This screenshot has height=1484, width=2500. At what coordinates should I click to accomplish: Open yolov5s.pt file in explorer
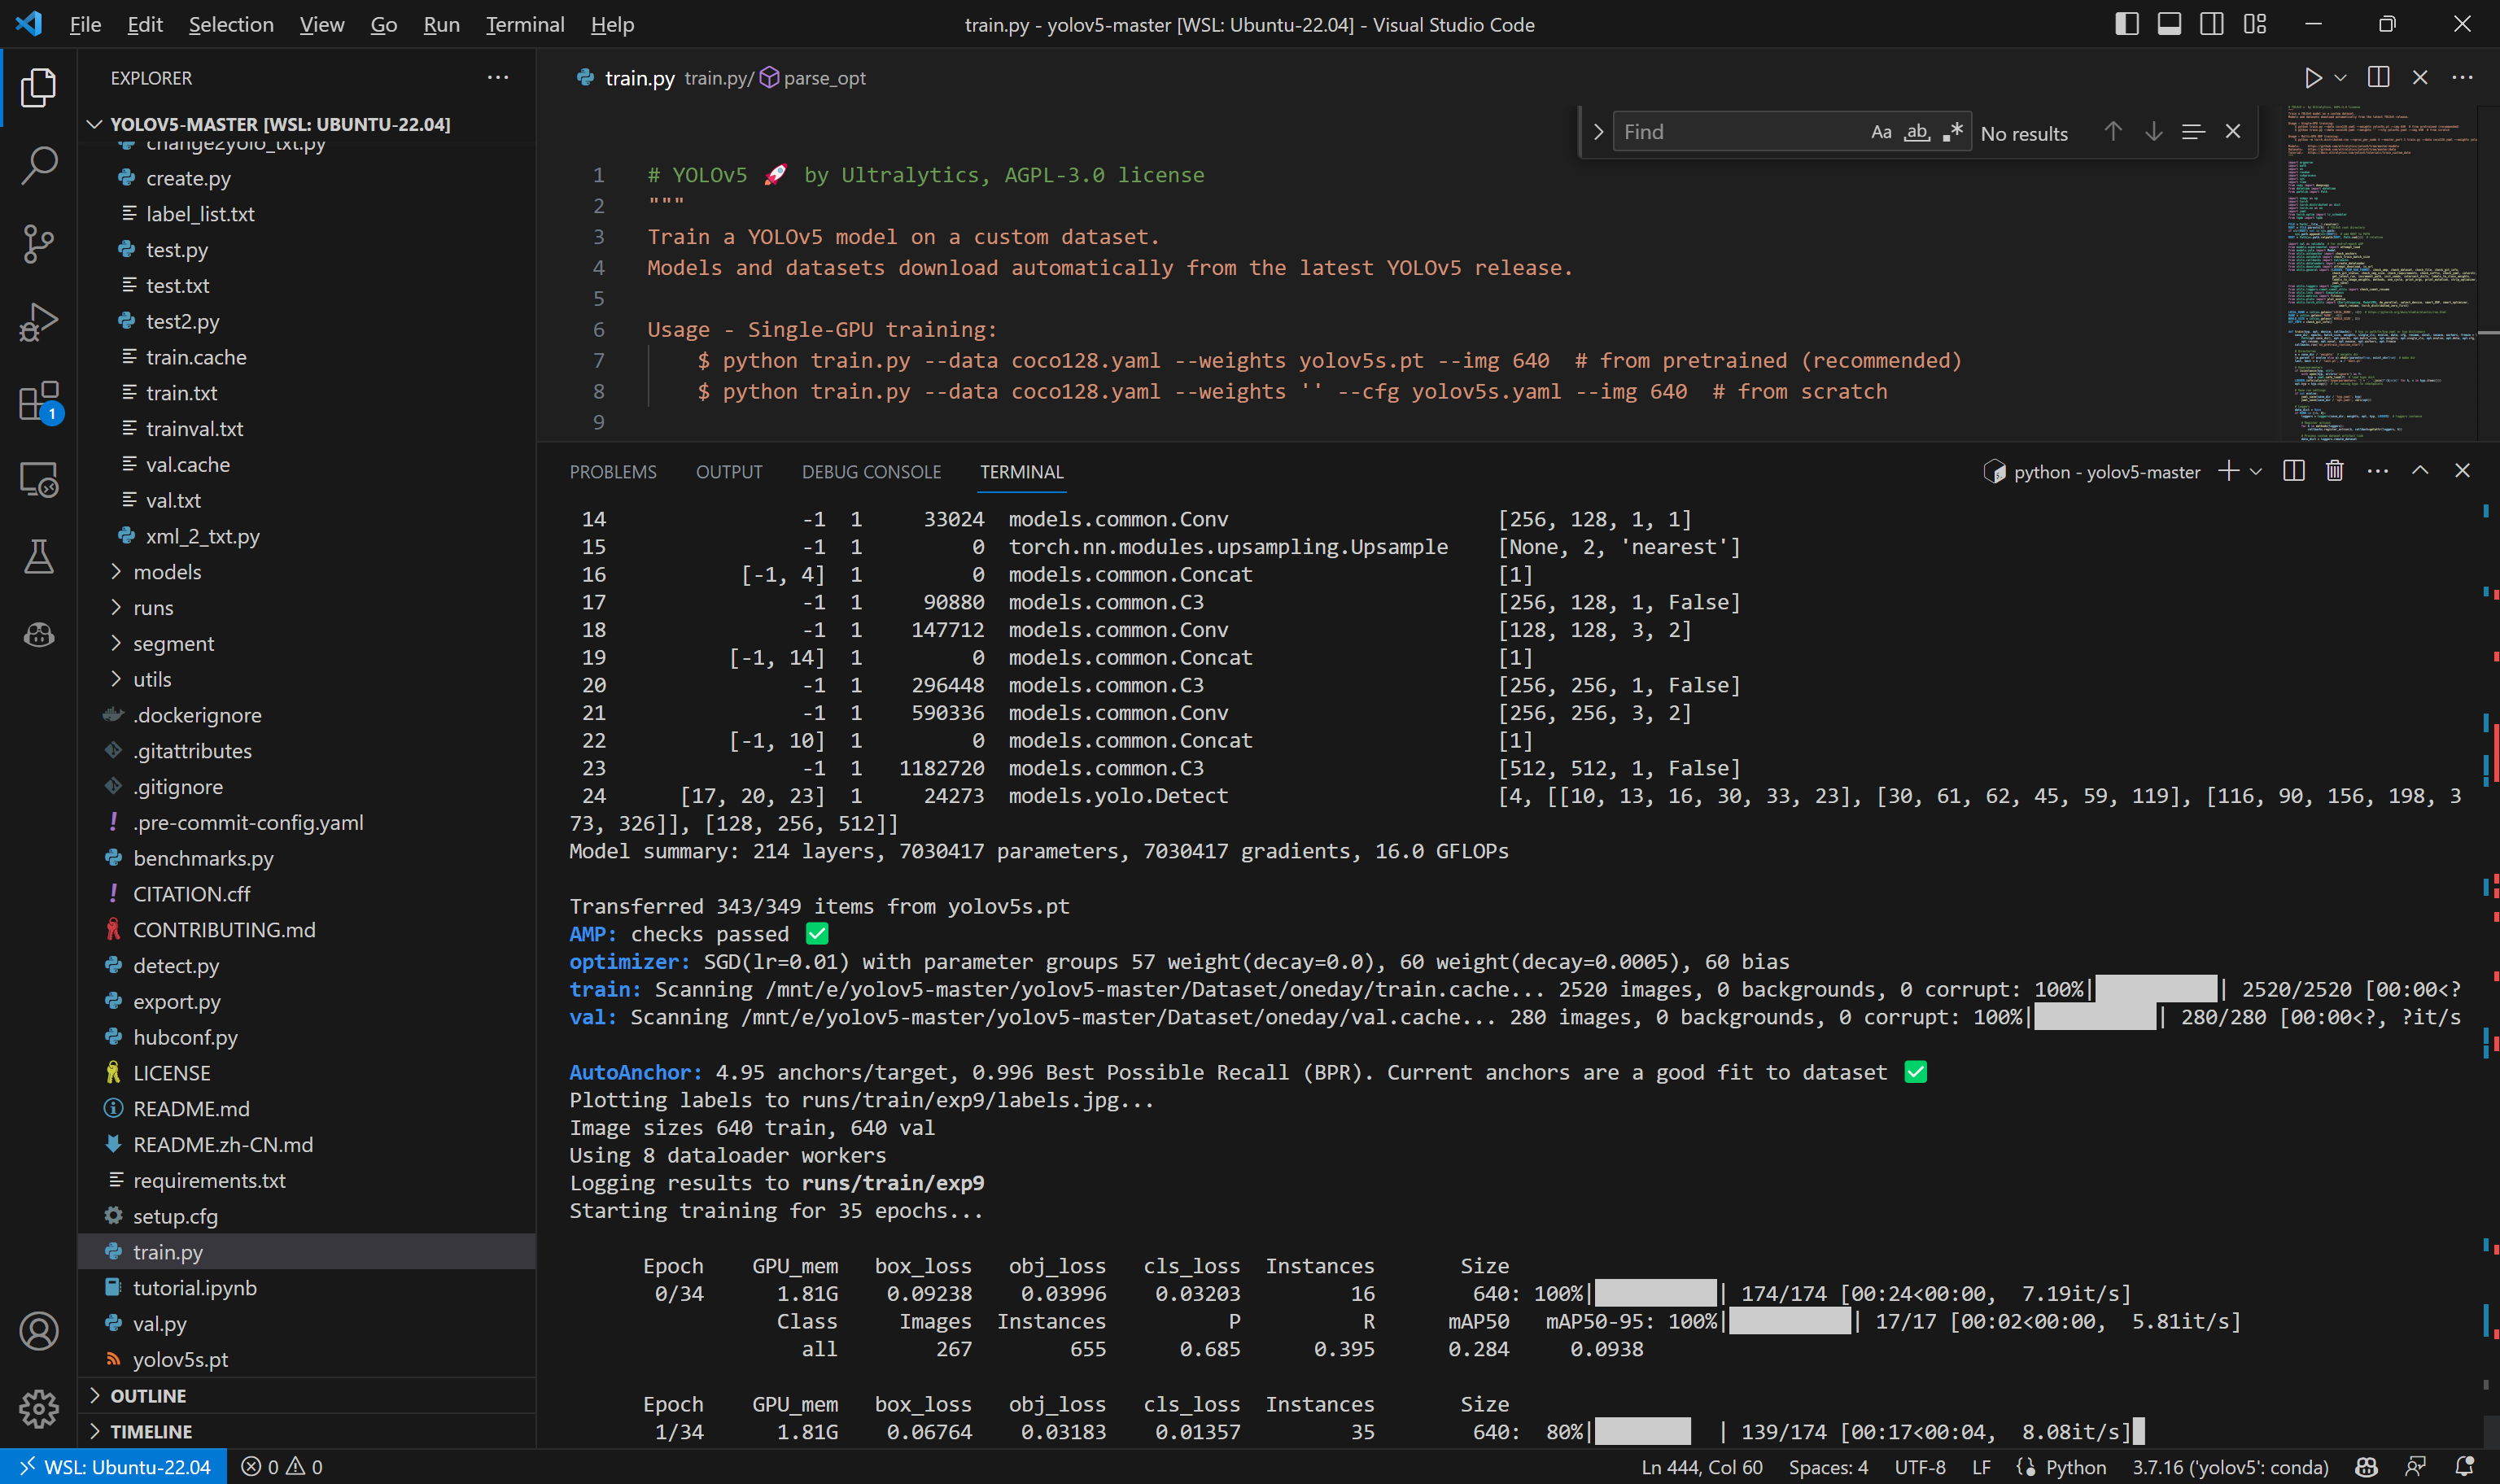(306, 1360)
